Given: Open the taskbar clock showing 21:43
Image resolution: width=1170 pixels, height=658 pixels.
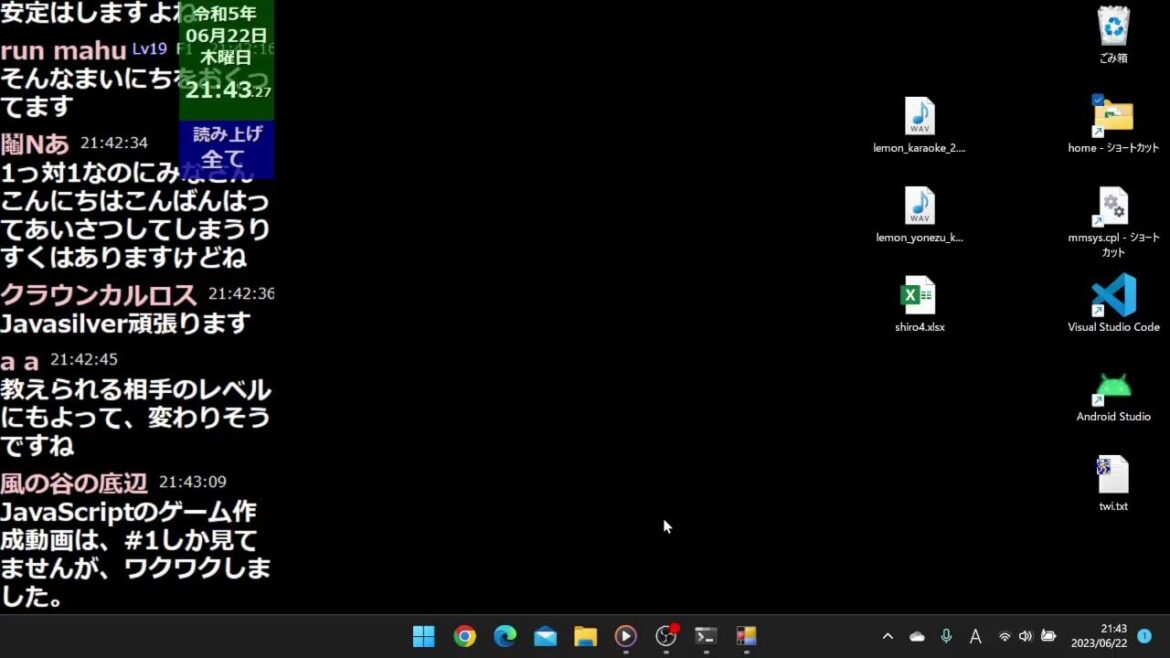Looking at the screenshot, I should click(1099, 636).
